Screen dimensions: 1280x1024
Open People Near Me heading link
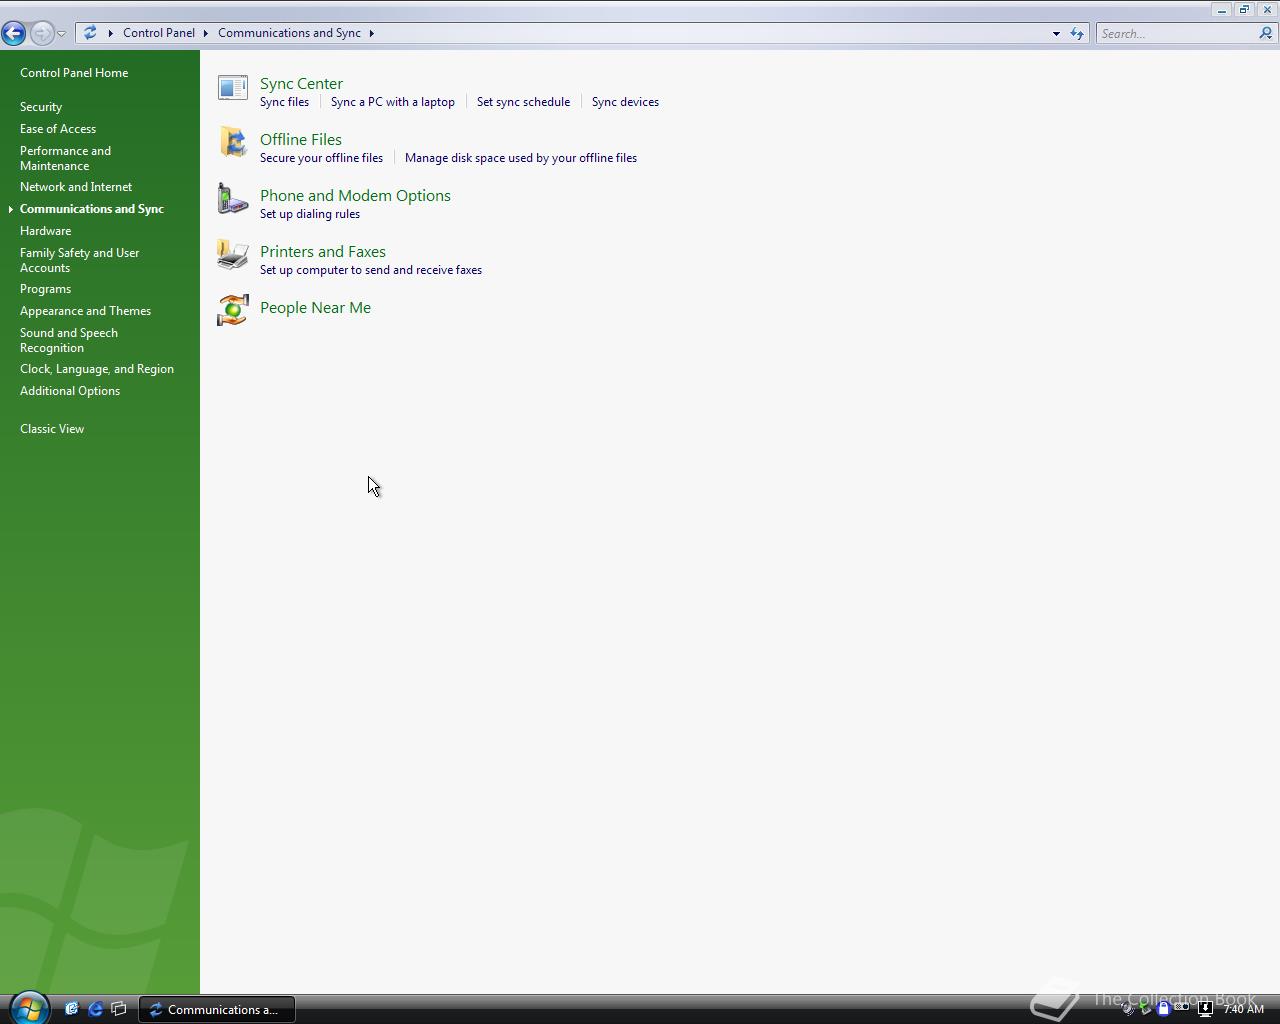tap(315, 308)
